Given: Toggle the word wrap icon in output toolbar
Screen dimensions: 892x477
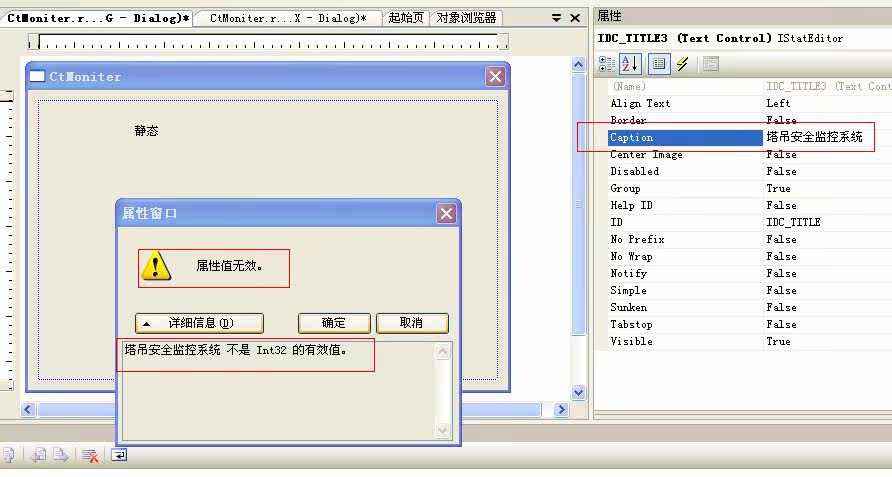Looking at the screenshot, I should [x=119, y=455].
